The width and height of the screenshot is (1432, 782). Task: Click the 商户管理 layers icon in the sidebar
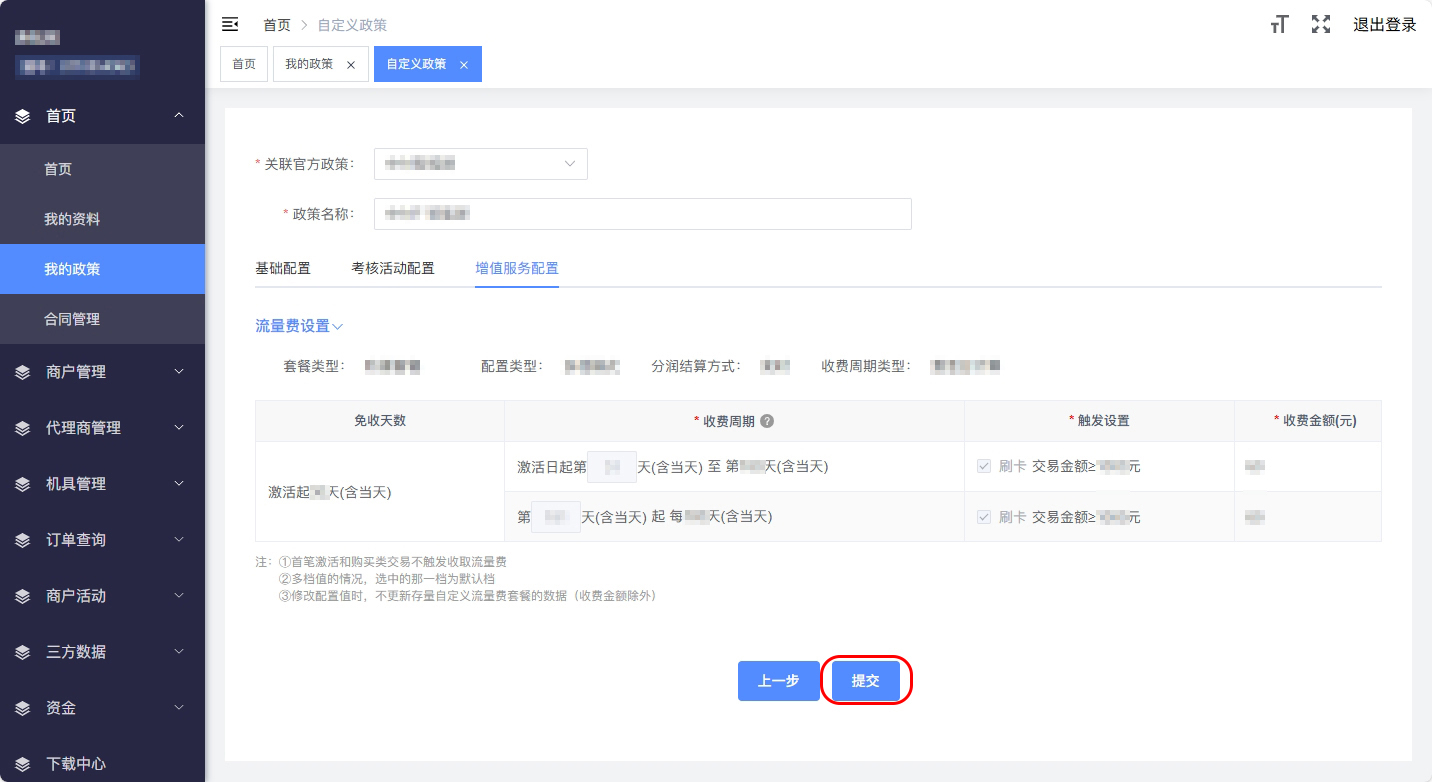pyautogui.click(x=23, y=372)
